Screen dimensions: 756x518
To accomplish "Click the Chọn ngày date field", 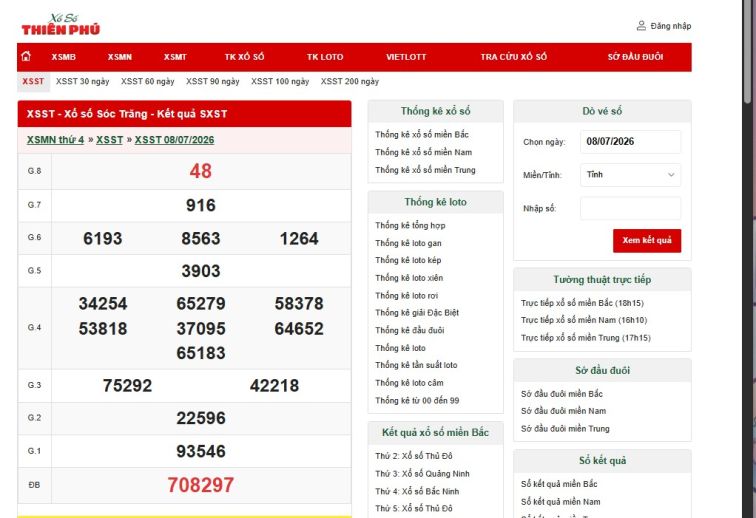I will (x=631, y=142).
